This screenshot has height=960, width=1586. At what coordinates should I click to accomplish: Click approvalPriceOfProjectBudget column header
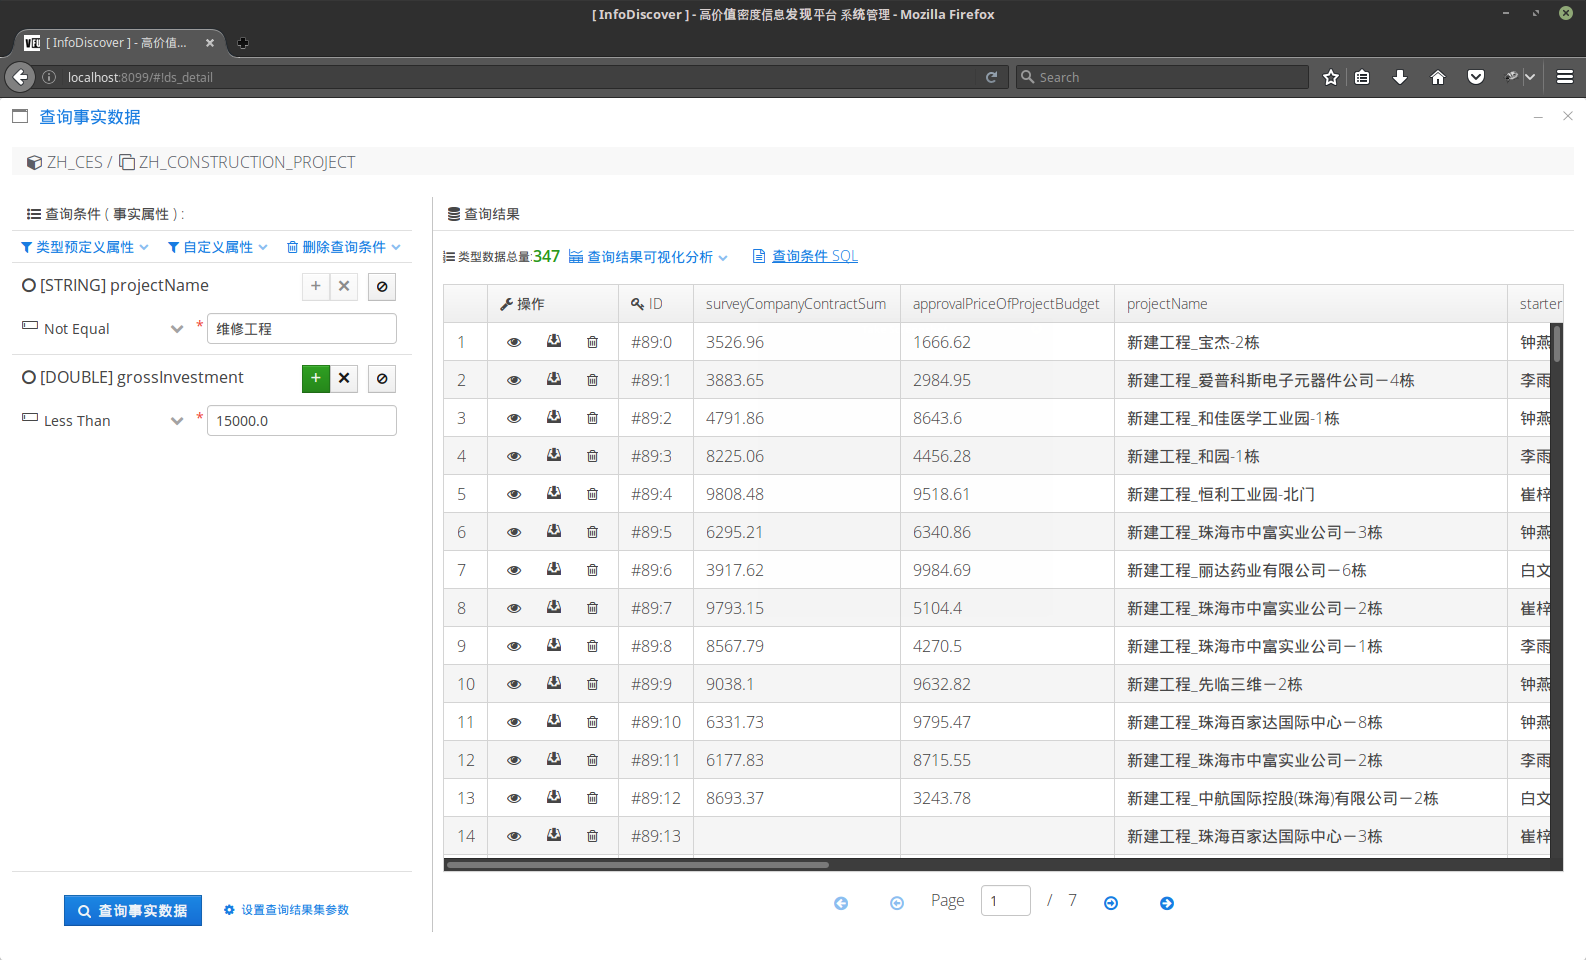coord(1006,304)
